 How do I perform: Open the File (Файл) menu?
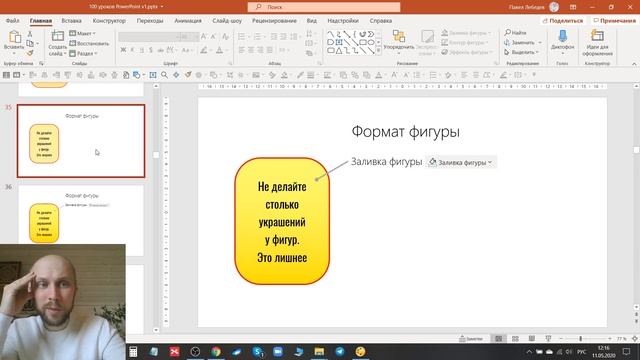coord(12,20)
